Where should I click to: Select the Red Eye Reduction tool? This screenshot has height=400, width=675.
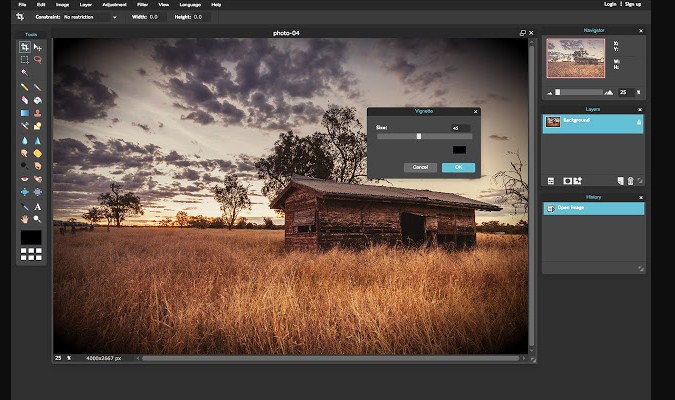click(x=25, y=179)
